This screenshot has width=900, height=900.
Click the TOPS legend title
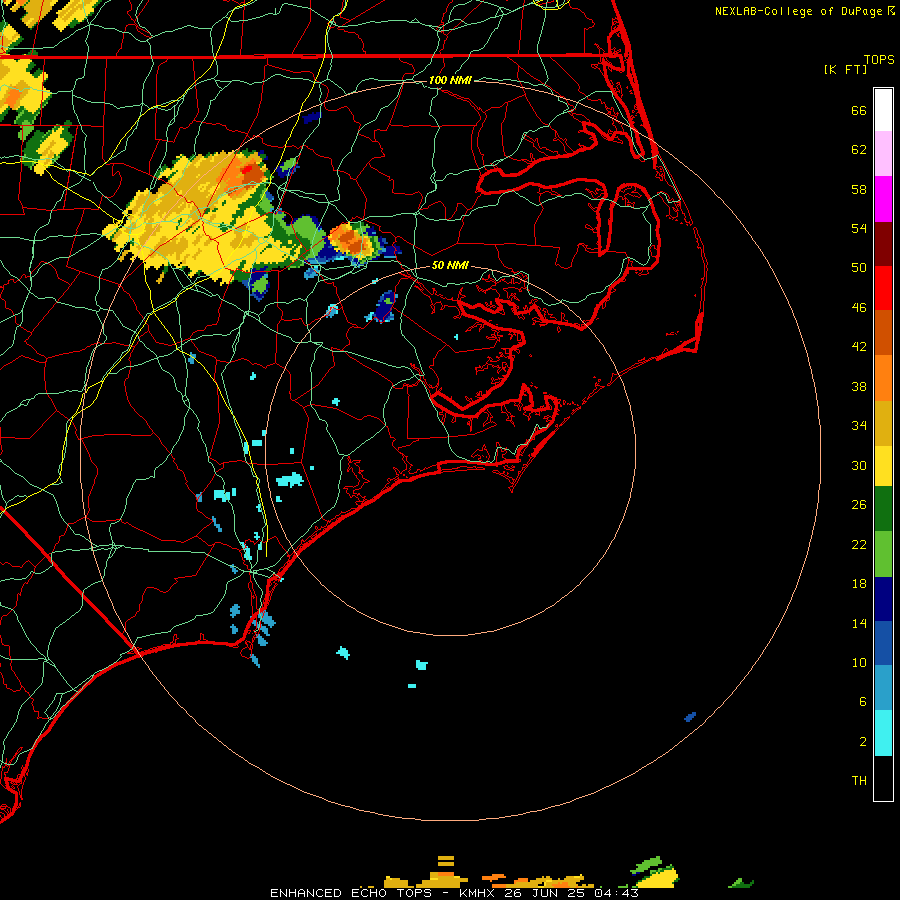pos(879,59)
